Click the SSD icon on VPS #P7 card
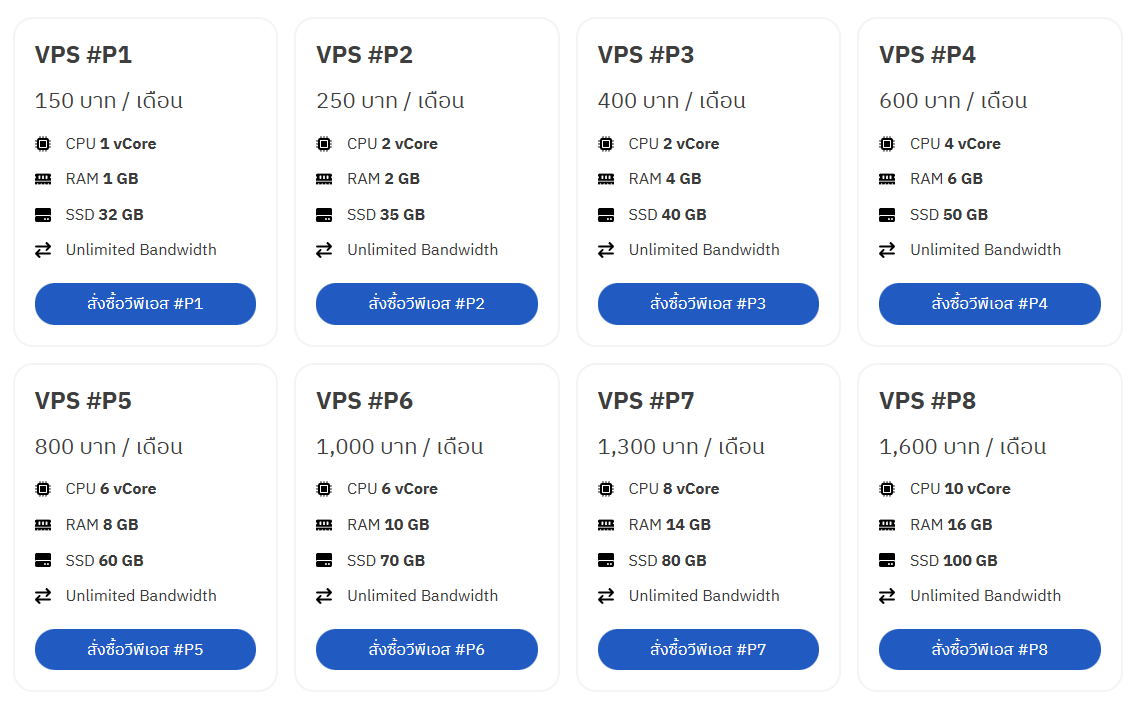The height and width of the screenshot is (704, 1133). point(605,560)
